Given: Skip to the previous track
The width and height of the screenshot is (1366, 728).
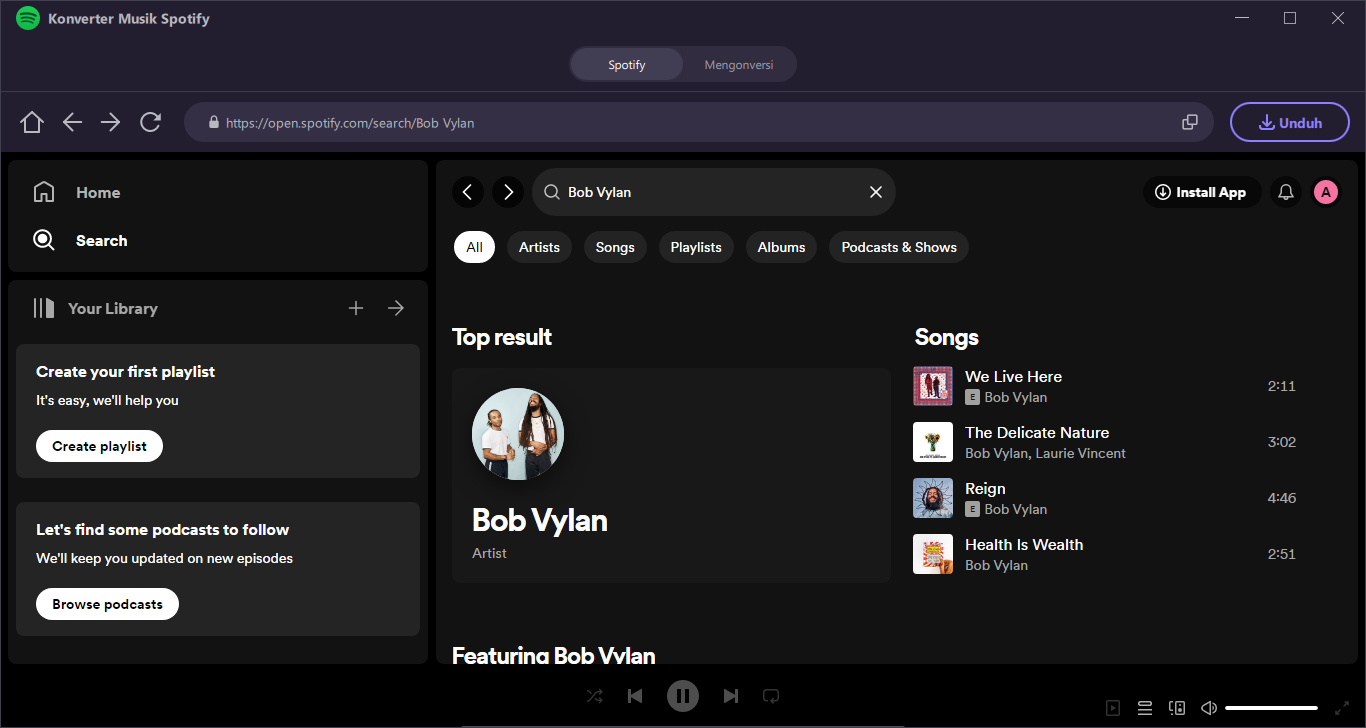Looking at the screenshot, I should (x=635, y=696).
